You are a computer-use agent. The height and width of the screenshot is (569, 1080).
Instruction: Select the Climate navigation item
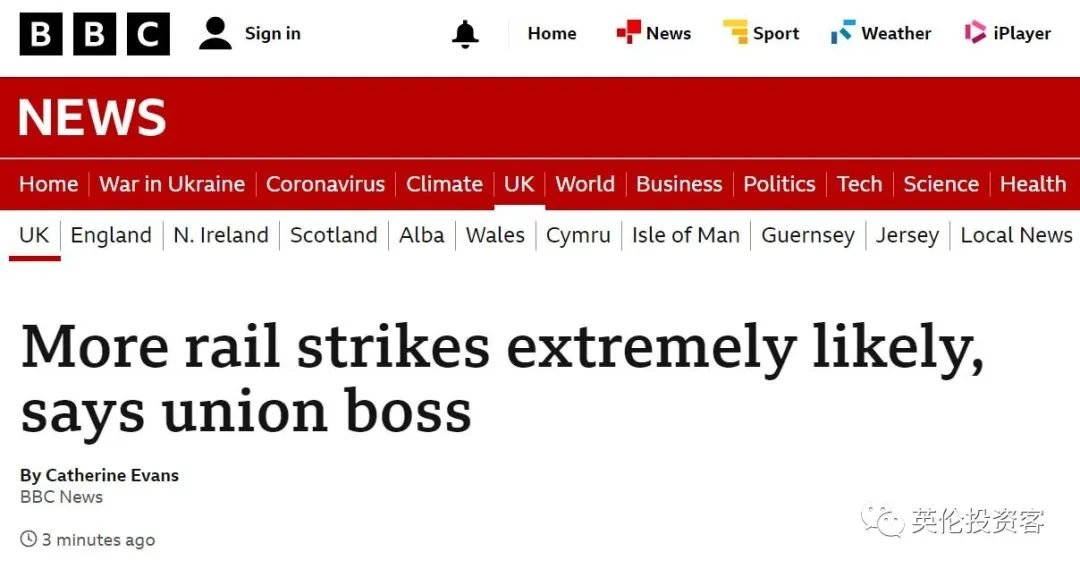click(x=444, y=184)
